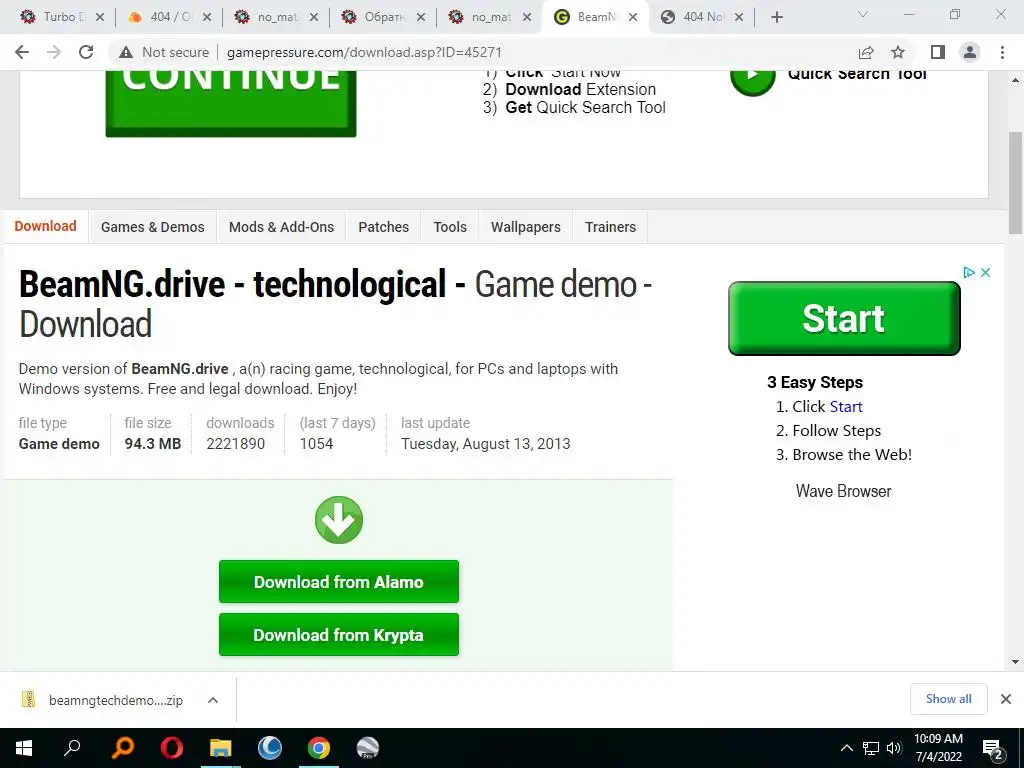
Task: Click the green Start ad button
Action: (844, 318)
